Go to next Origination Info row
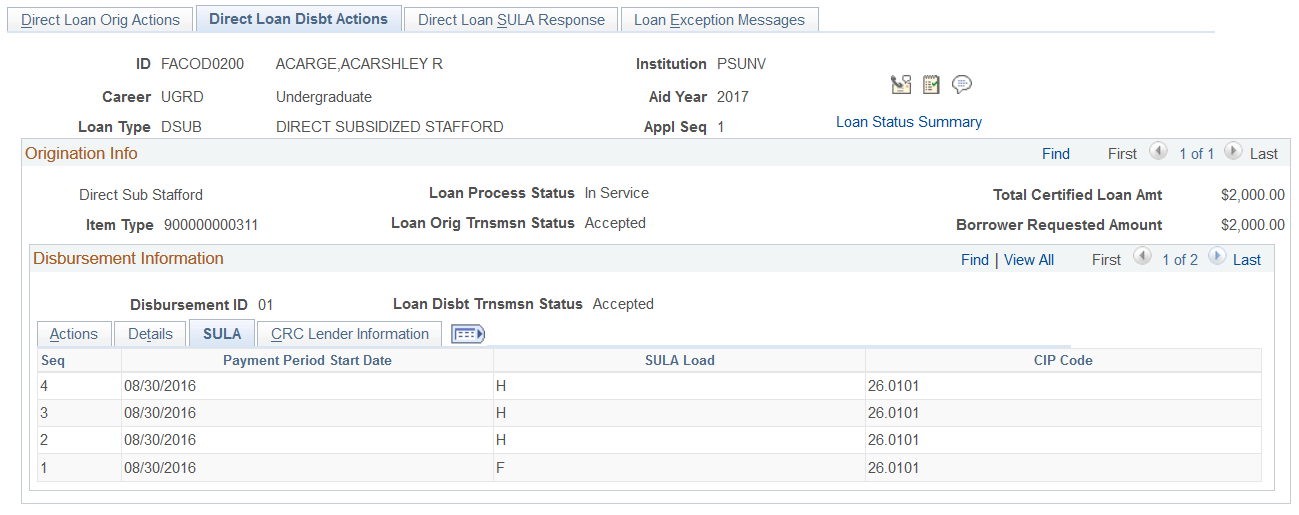The width and height of the screenshot is (1299, 515). point(1233,152)
